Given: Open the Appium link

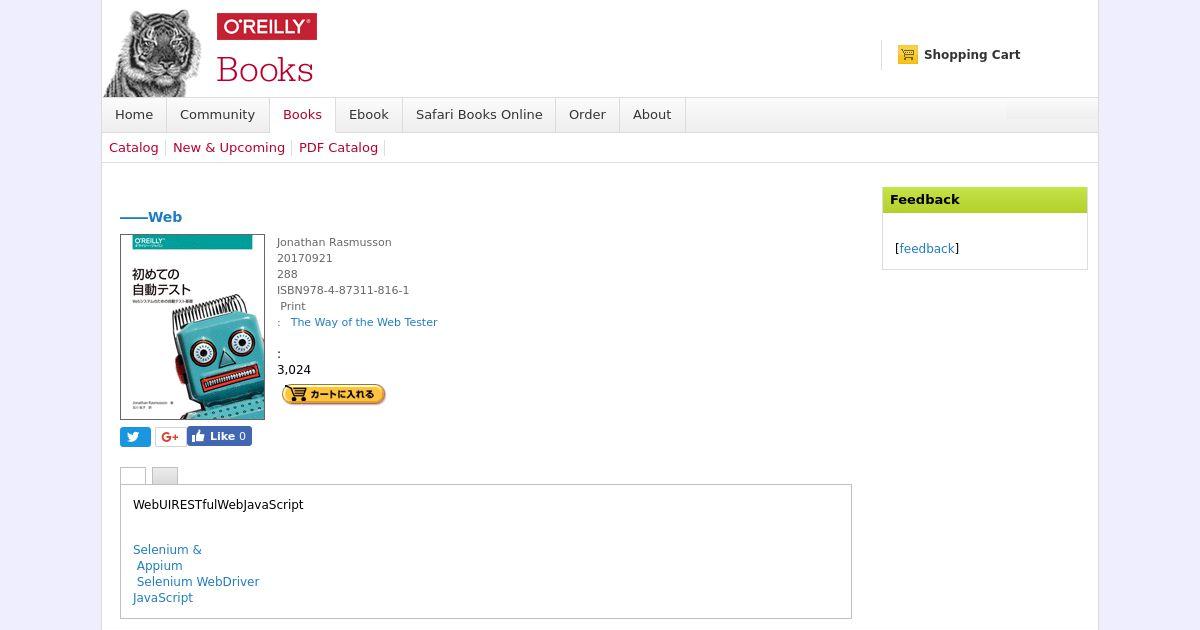Looking at the screenshot, I should [160, 566].
